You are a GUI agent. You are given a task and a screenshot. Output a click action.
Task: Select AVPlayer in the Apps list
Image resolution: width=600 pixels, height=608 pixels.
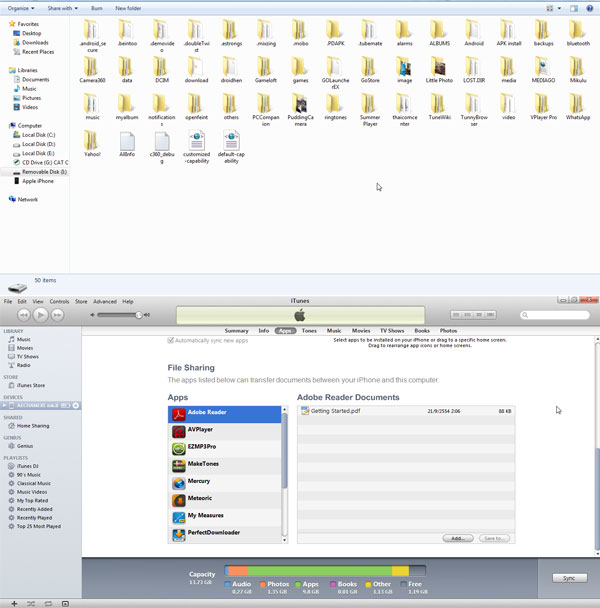(225, 431)
